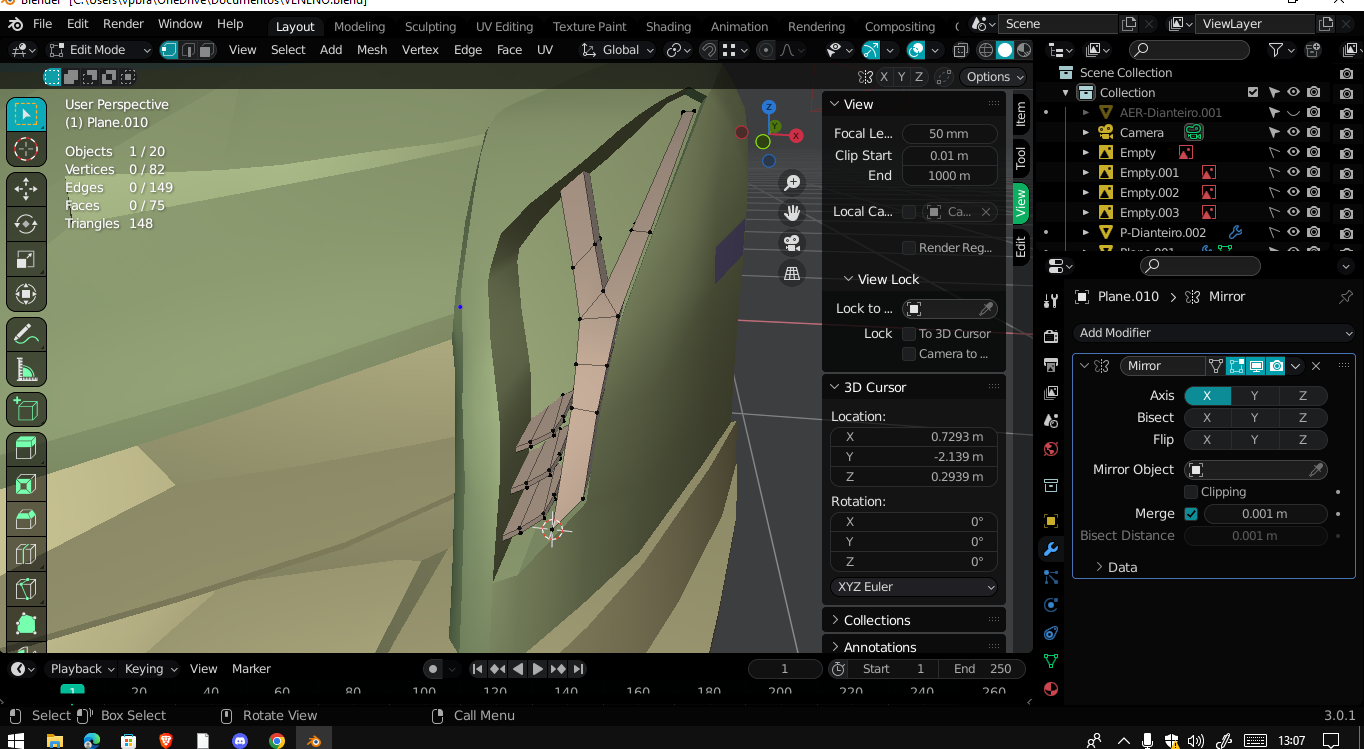Click the pan view hand icon
Image resolution: width=1364 pixels, height=749 pixels.
coord(792,213)
